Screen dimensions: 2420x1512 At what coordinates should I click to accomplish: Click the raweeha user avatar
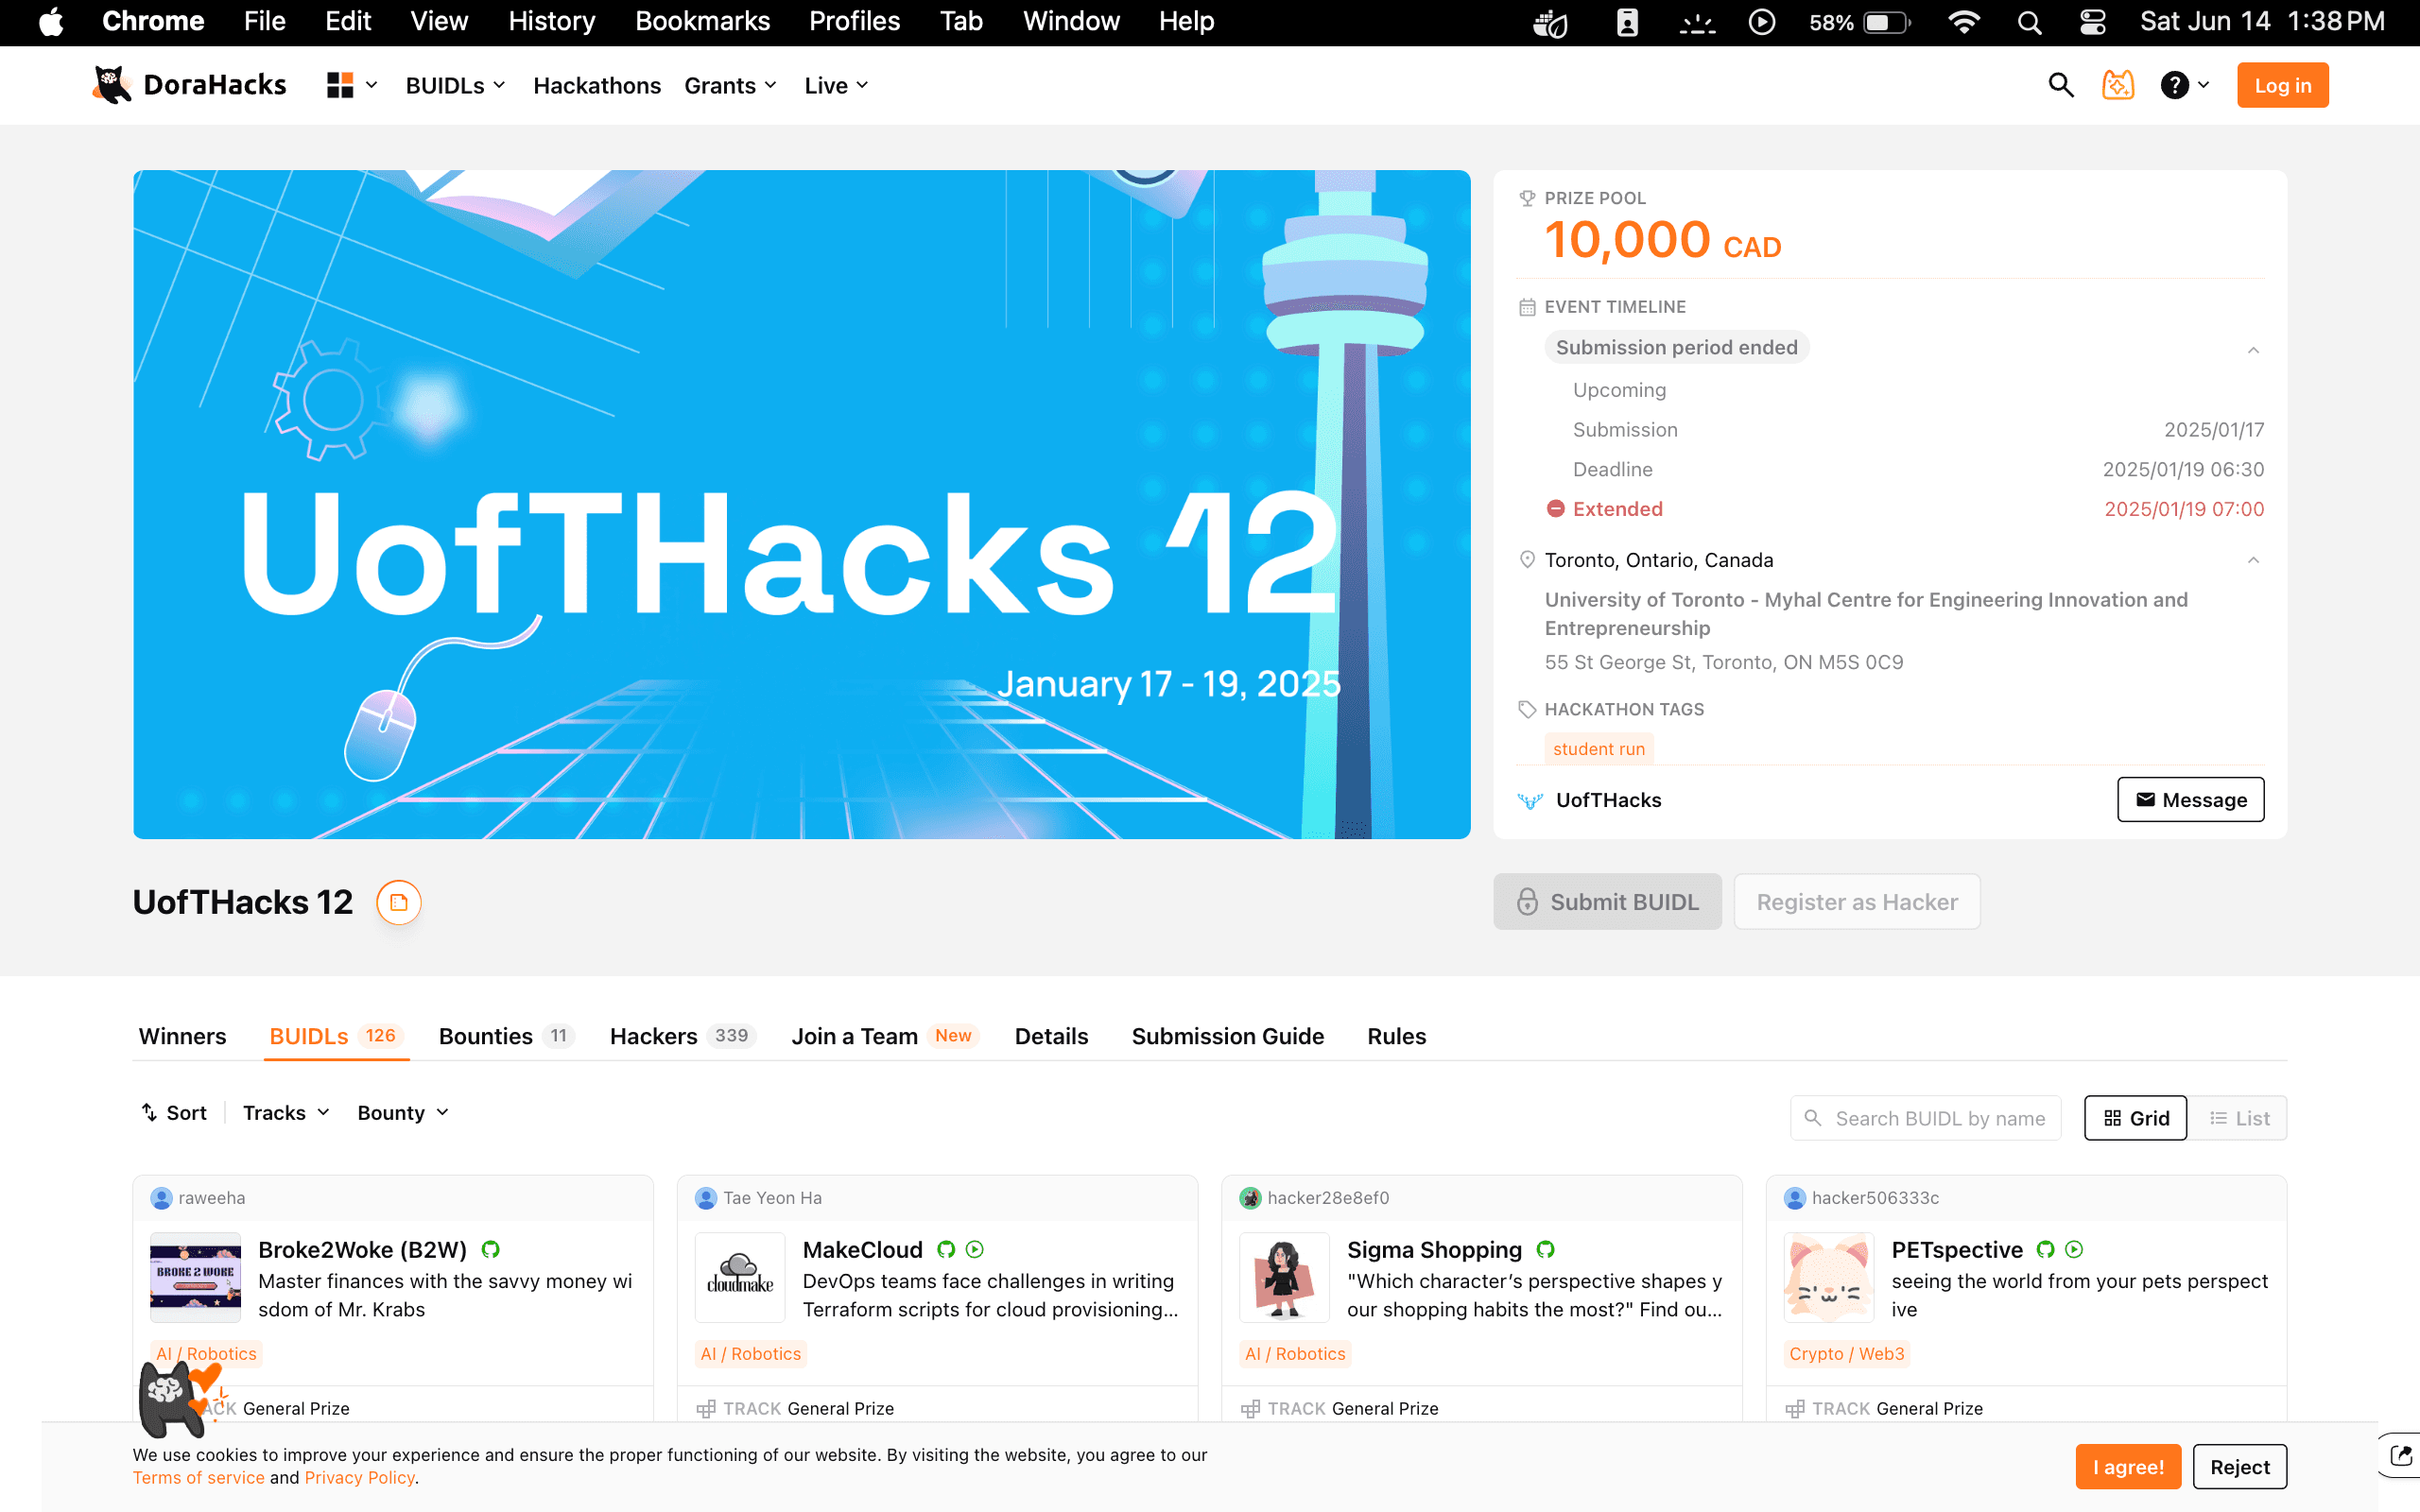click(161, 1198)
